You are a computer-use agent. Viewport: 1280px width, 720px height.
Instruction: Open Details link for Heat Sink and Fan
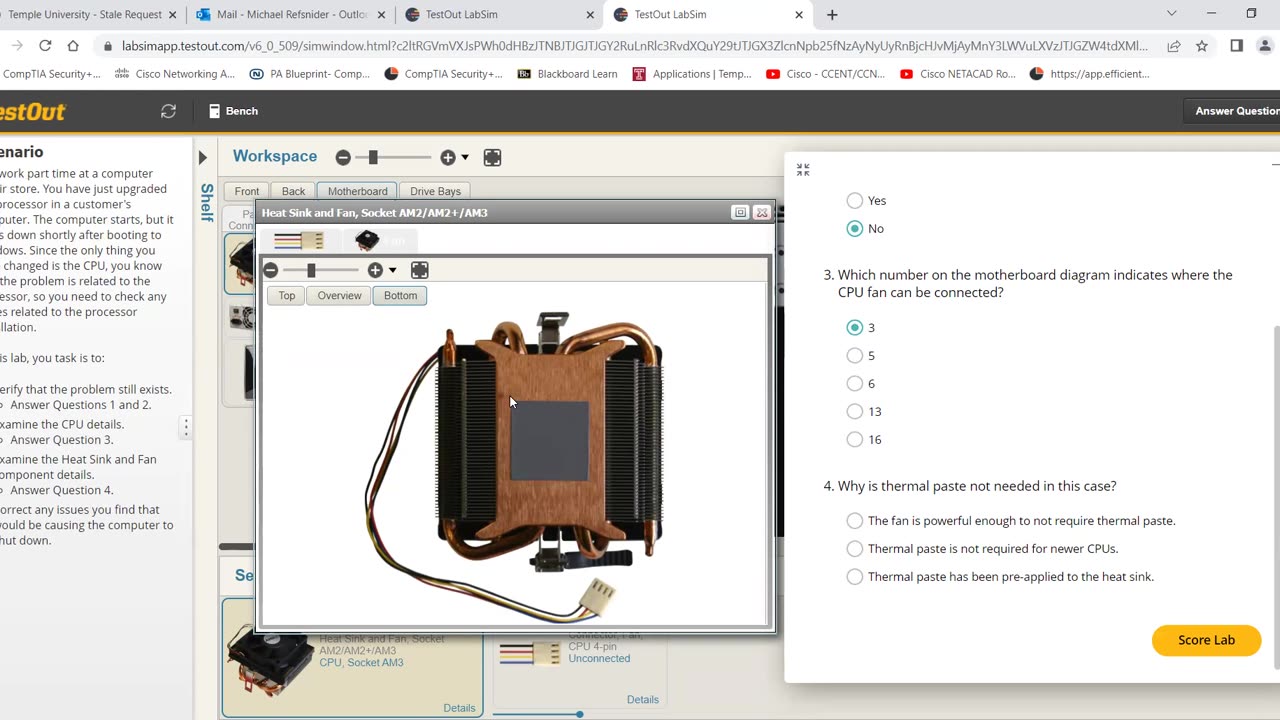[x=459, y=708]
